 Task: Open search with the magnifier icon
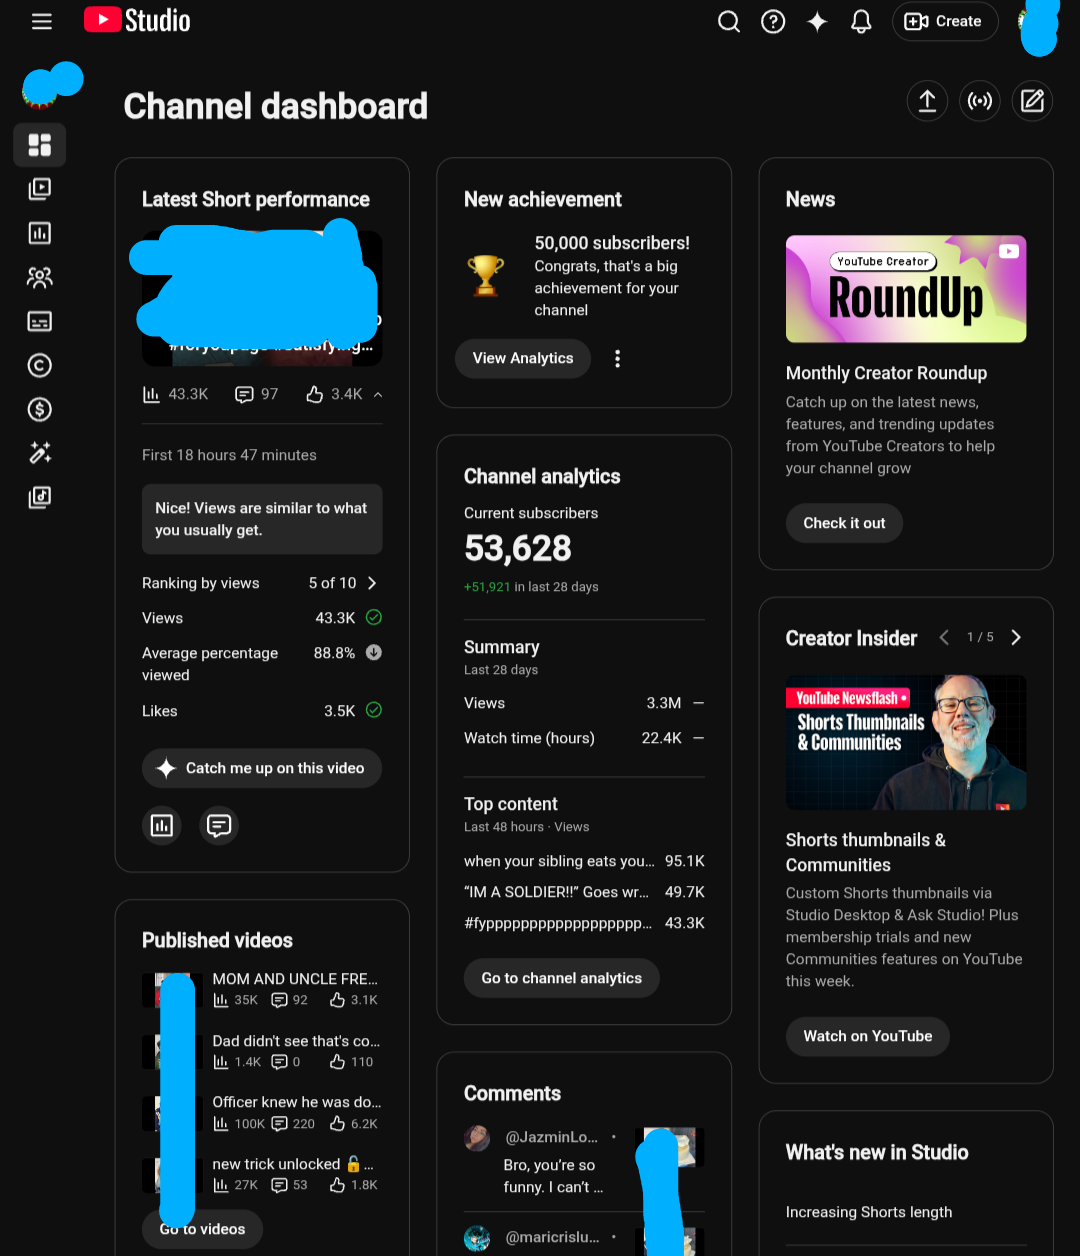729,21
